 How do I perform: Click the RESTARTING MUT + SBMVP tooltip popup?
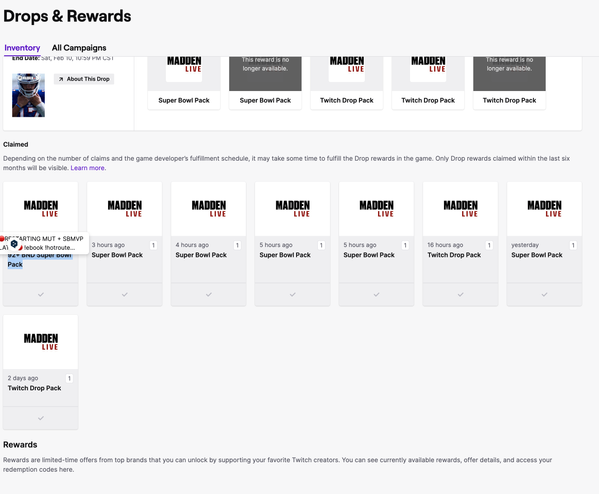pos(44,243)
